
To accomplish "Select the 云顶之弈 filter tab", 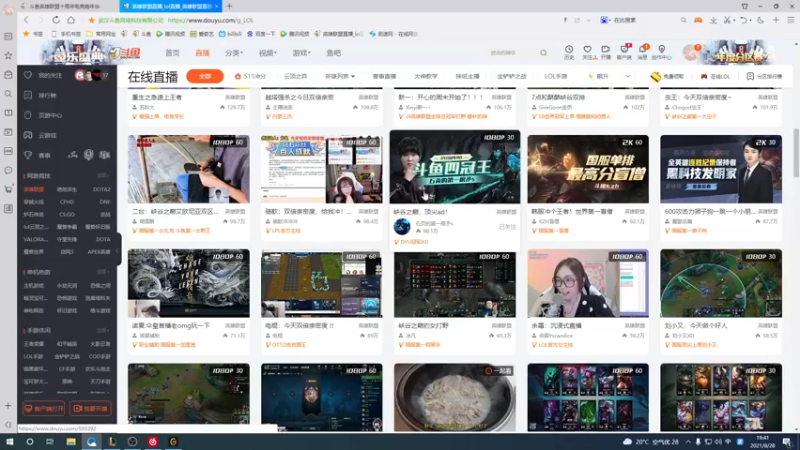I will point(295,76).
